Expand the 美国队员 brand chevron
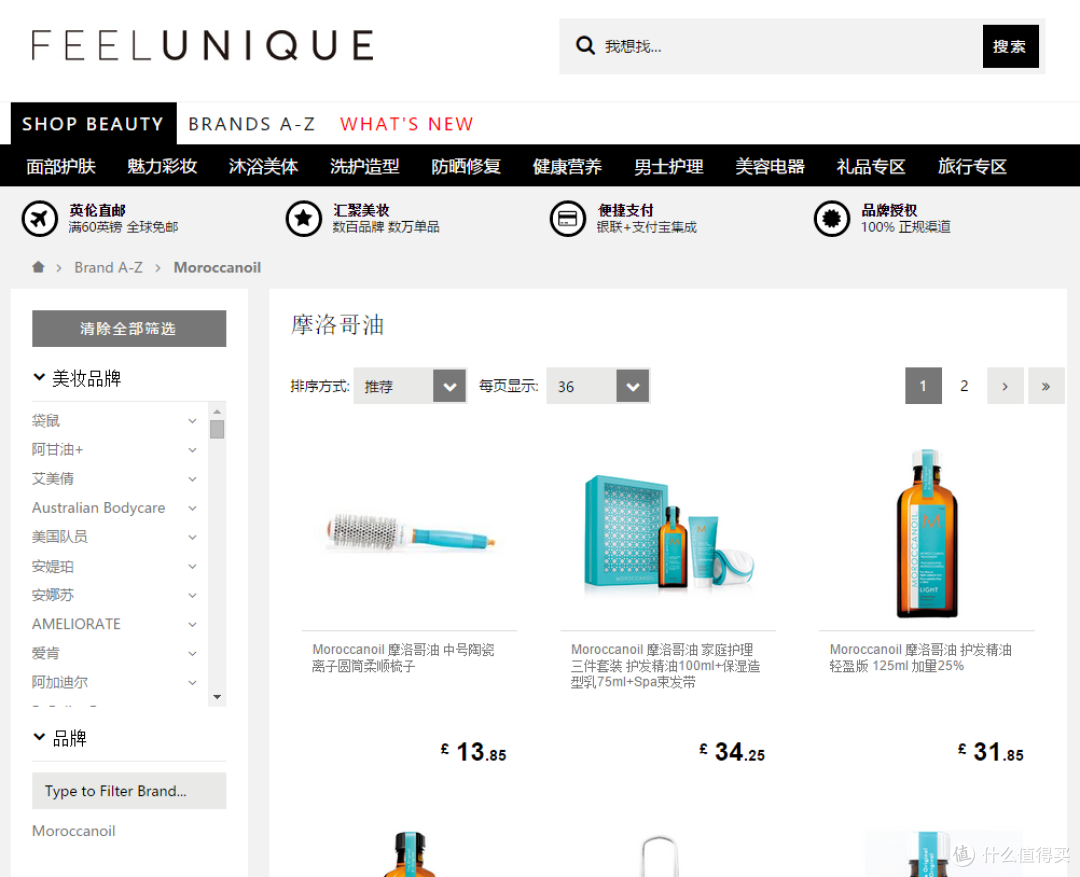 click(x=193, y=537)
